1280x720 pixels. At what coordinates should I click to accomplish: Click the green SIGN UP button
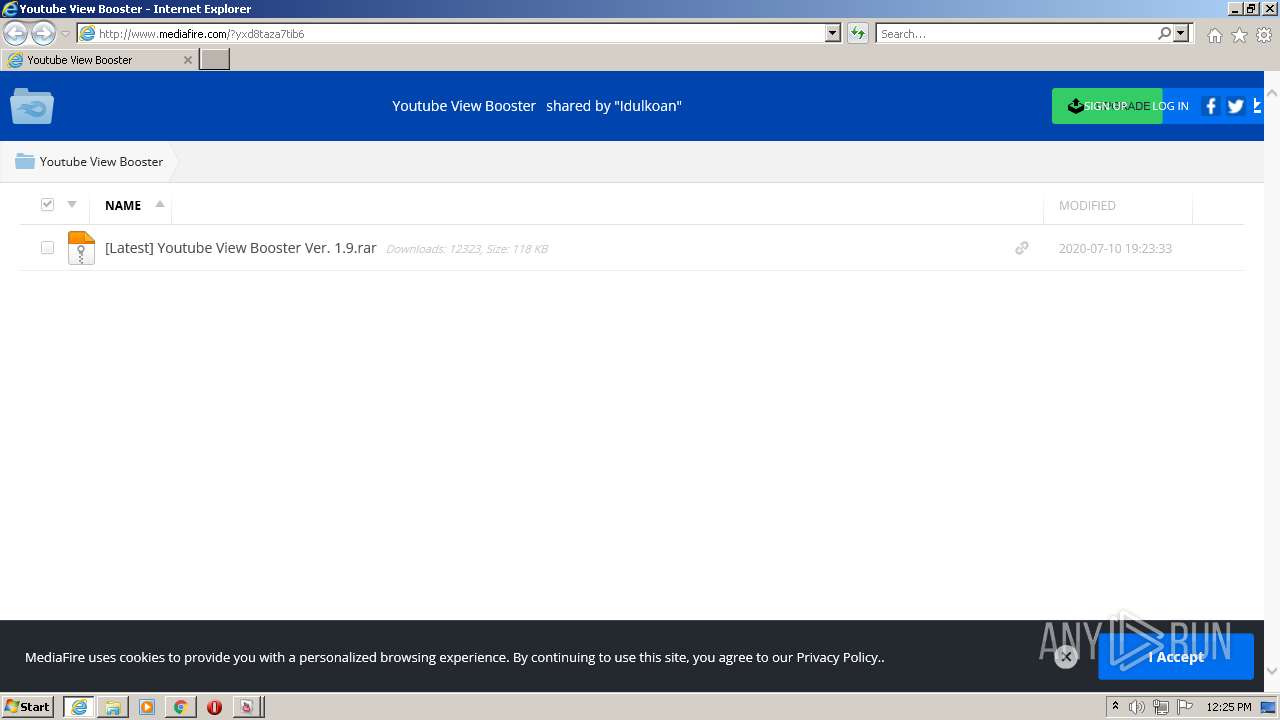tap(1107, 106)
